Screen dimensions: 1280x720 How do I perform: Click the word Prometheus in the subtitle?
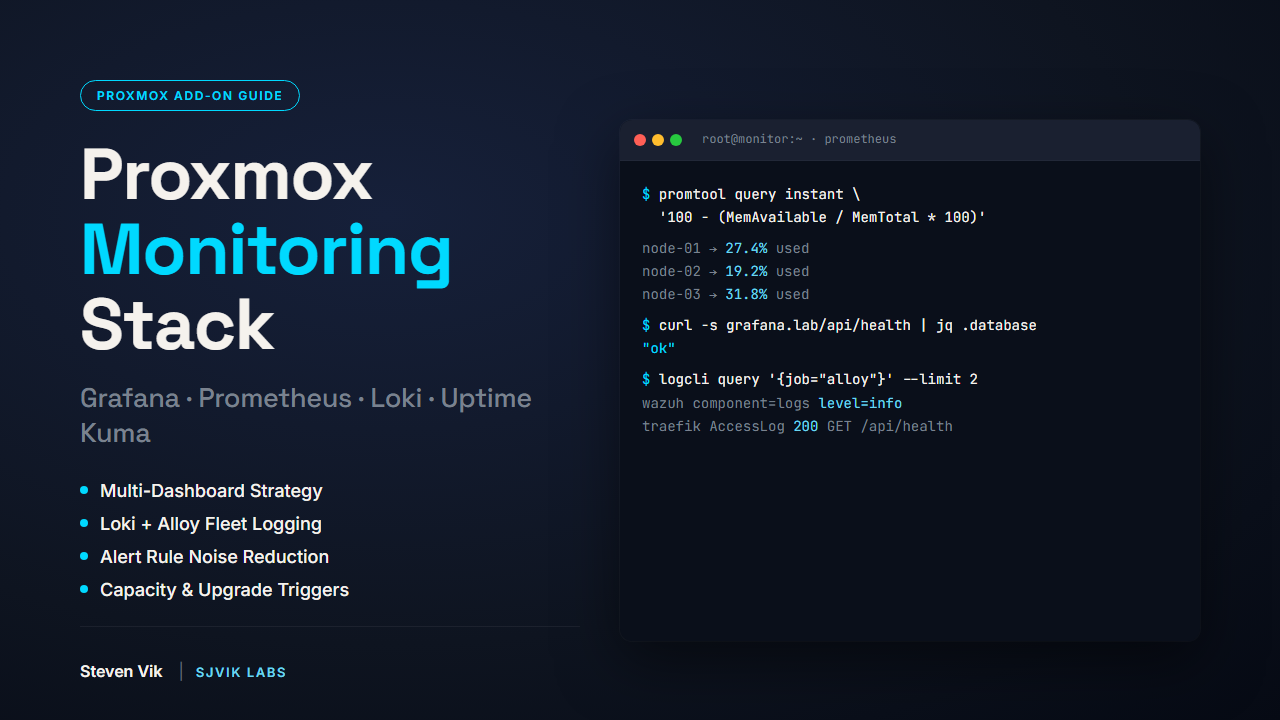(x=275, y=398)
